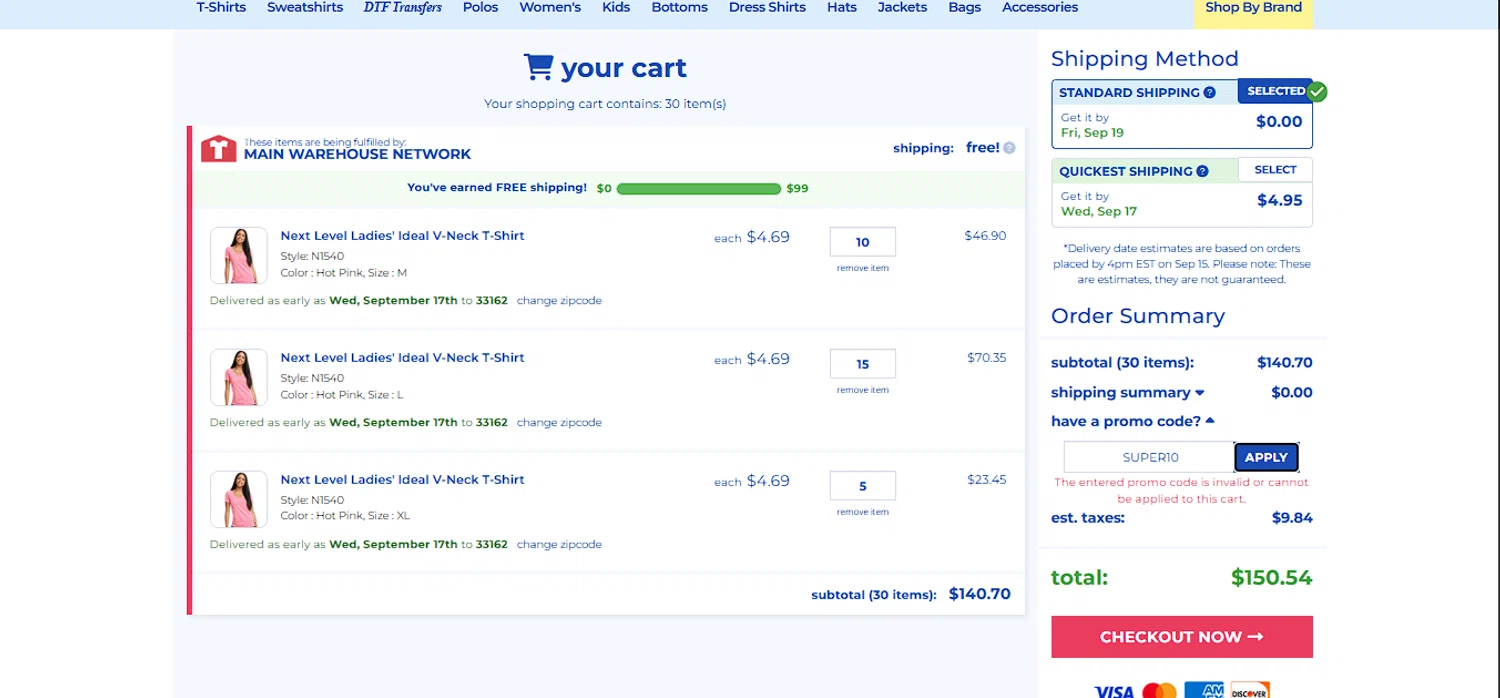Click Quickest Shipping help question icon
Viewport: 1500px width, 698px height.
coord(1202,171)
